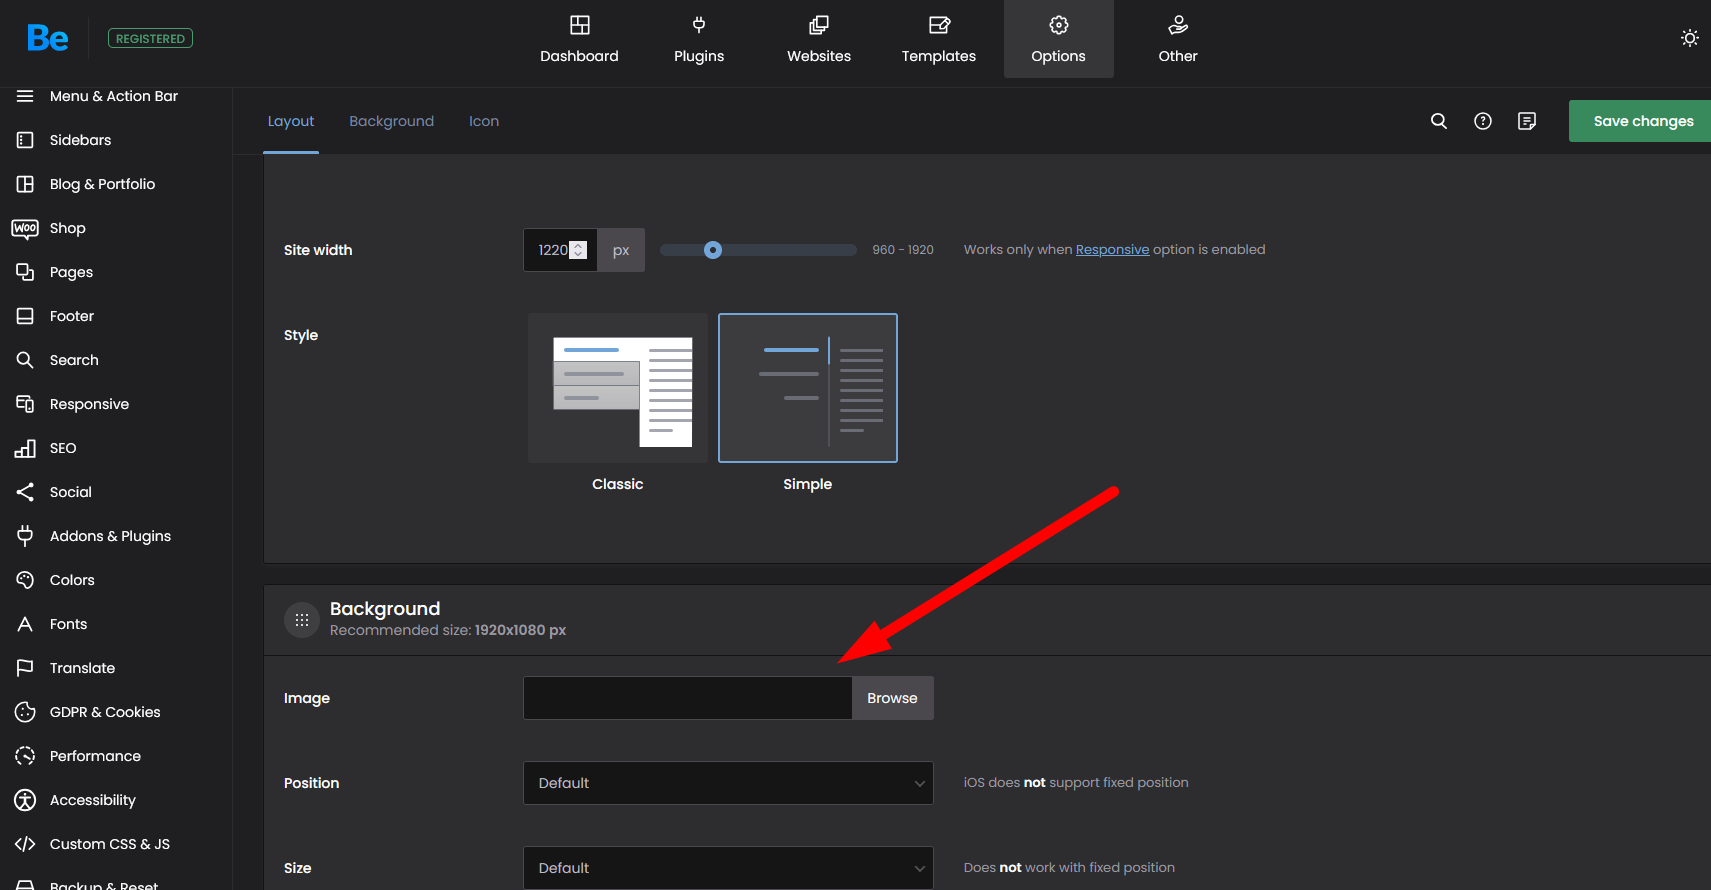Image resolution: width=1711 pixels, height=890 pixels.
Task: Focus the Image URL input field
Action: [x=688, y=698]
